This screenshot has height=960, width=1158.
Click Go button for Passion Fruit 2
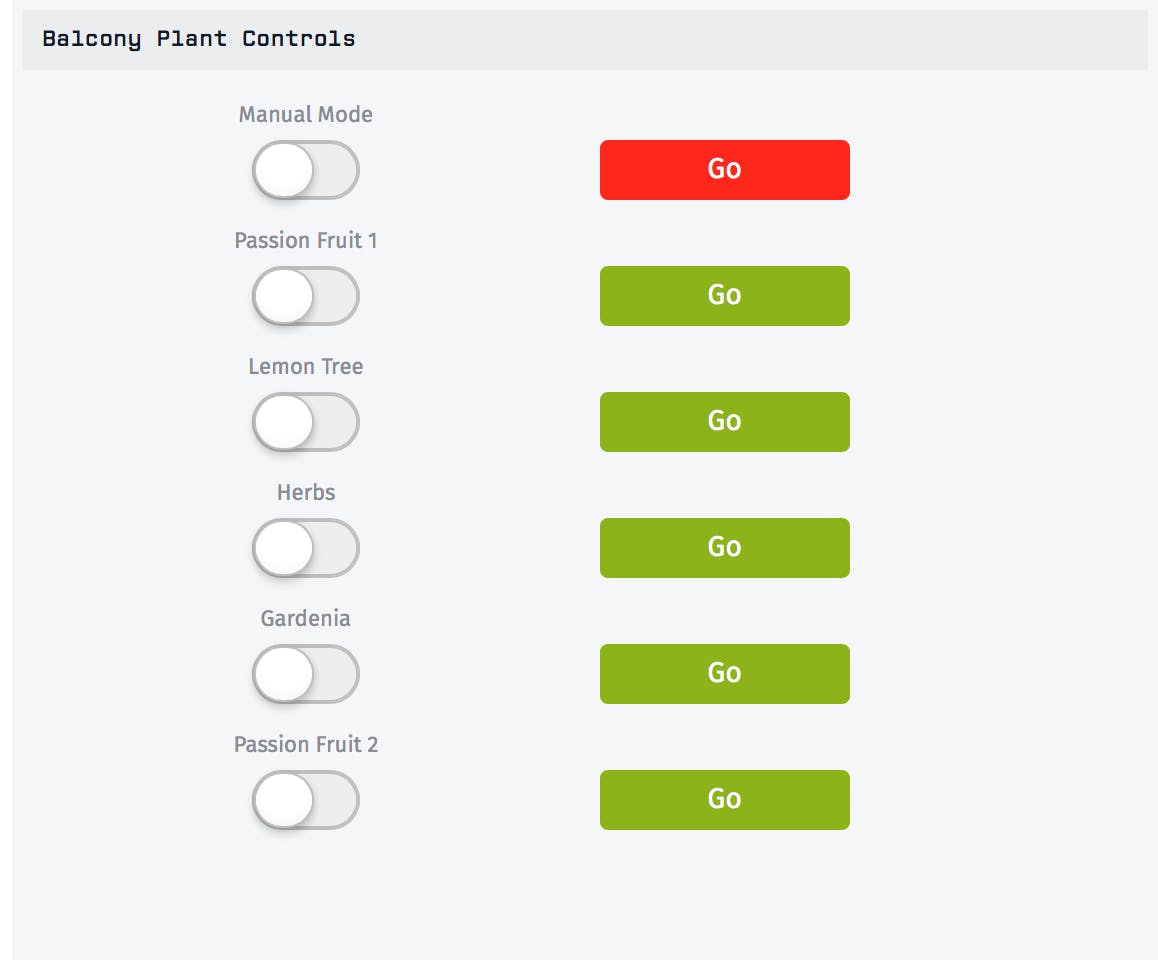724,800
